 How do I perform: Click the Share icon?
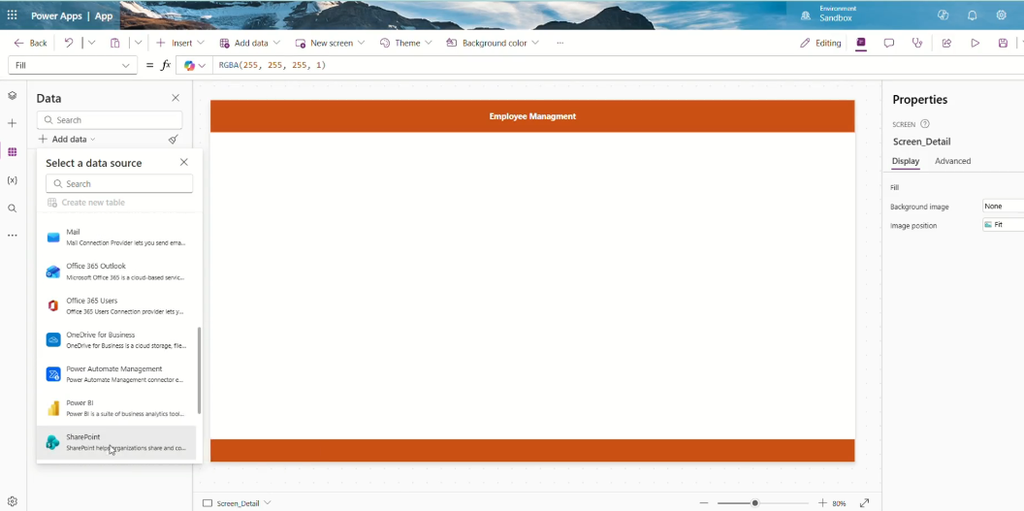point(946,43)
